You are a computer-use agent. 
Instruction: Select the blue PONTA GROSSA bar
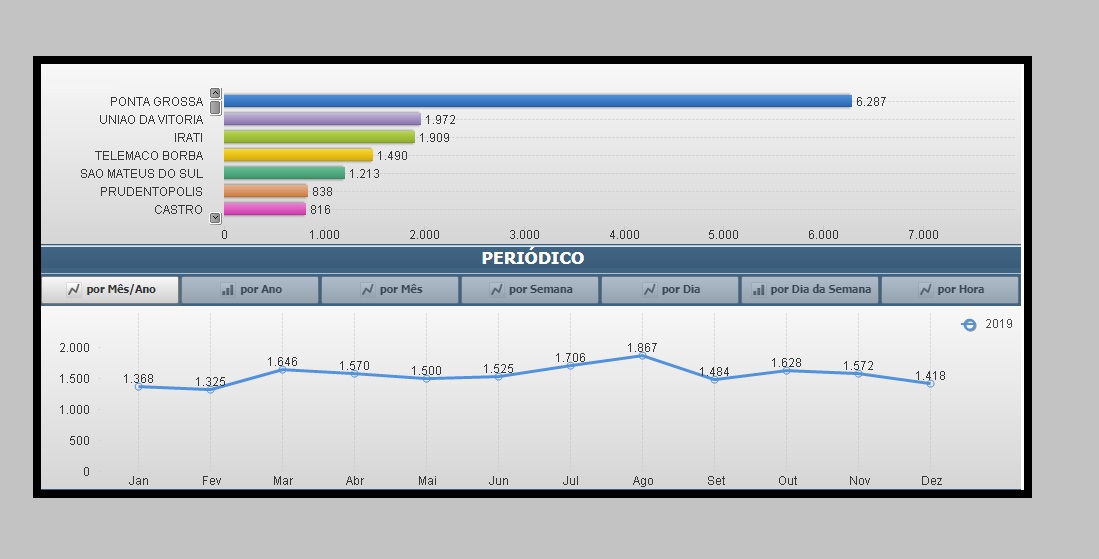(x=537, y=101)
